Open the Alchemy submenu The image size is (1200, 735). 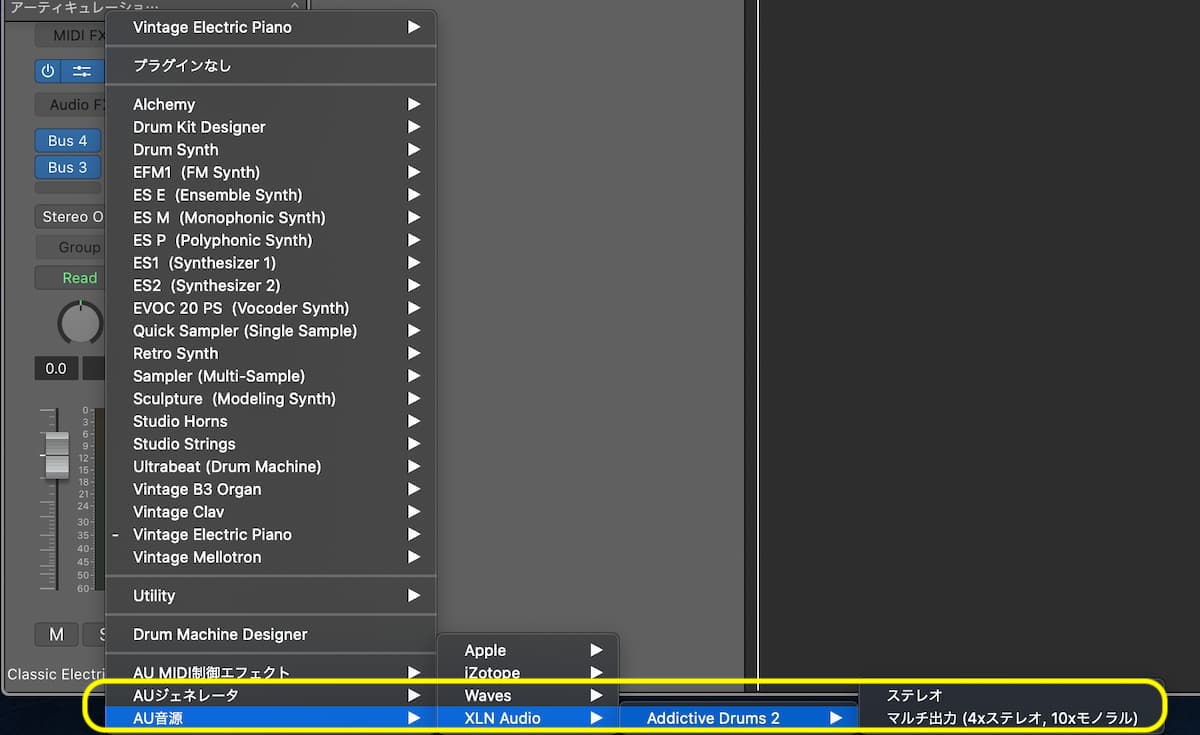point(272,104)
